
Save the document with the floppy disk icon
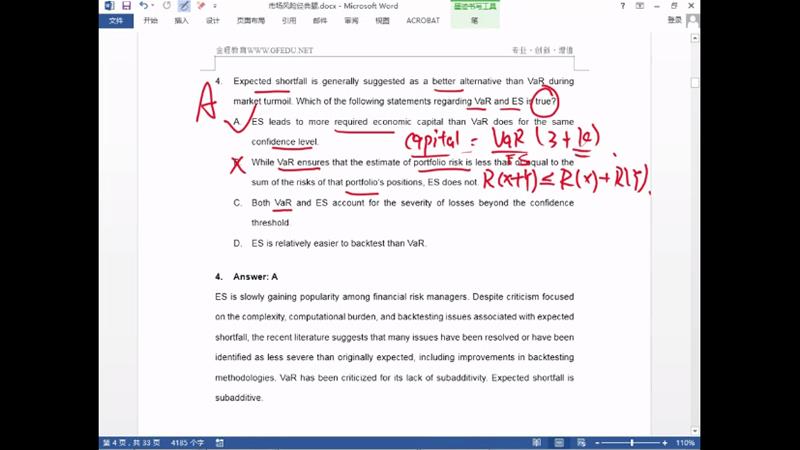[127, 6]
